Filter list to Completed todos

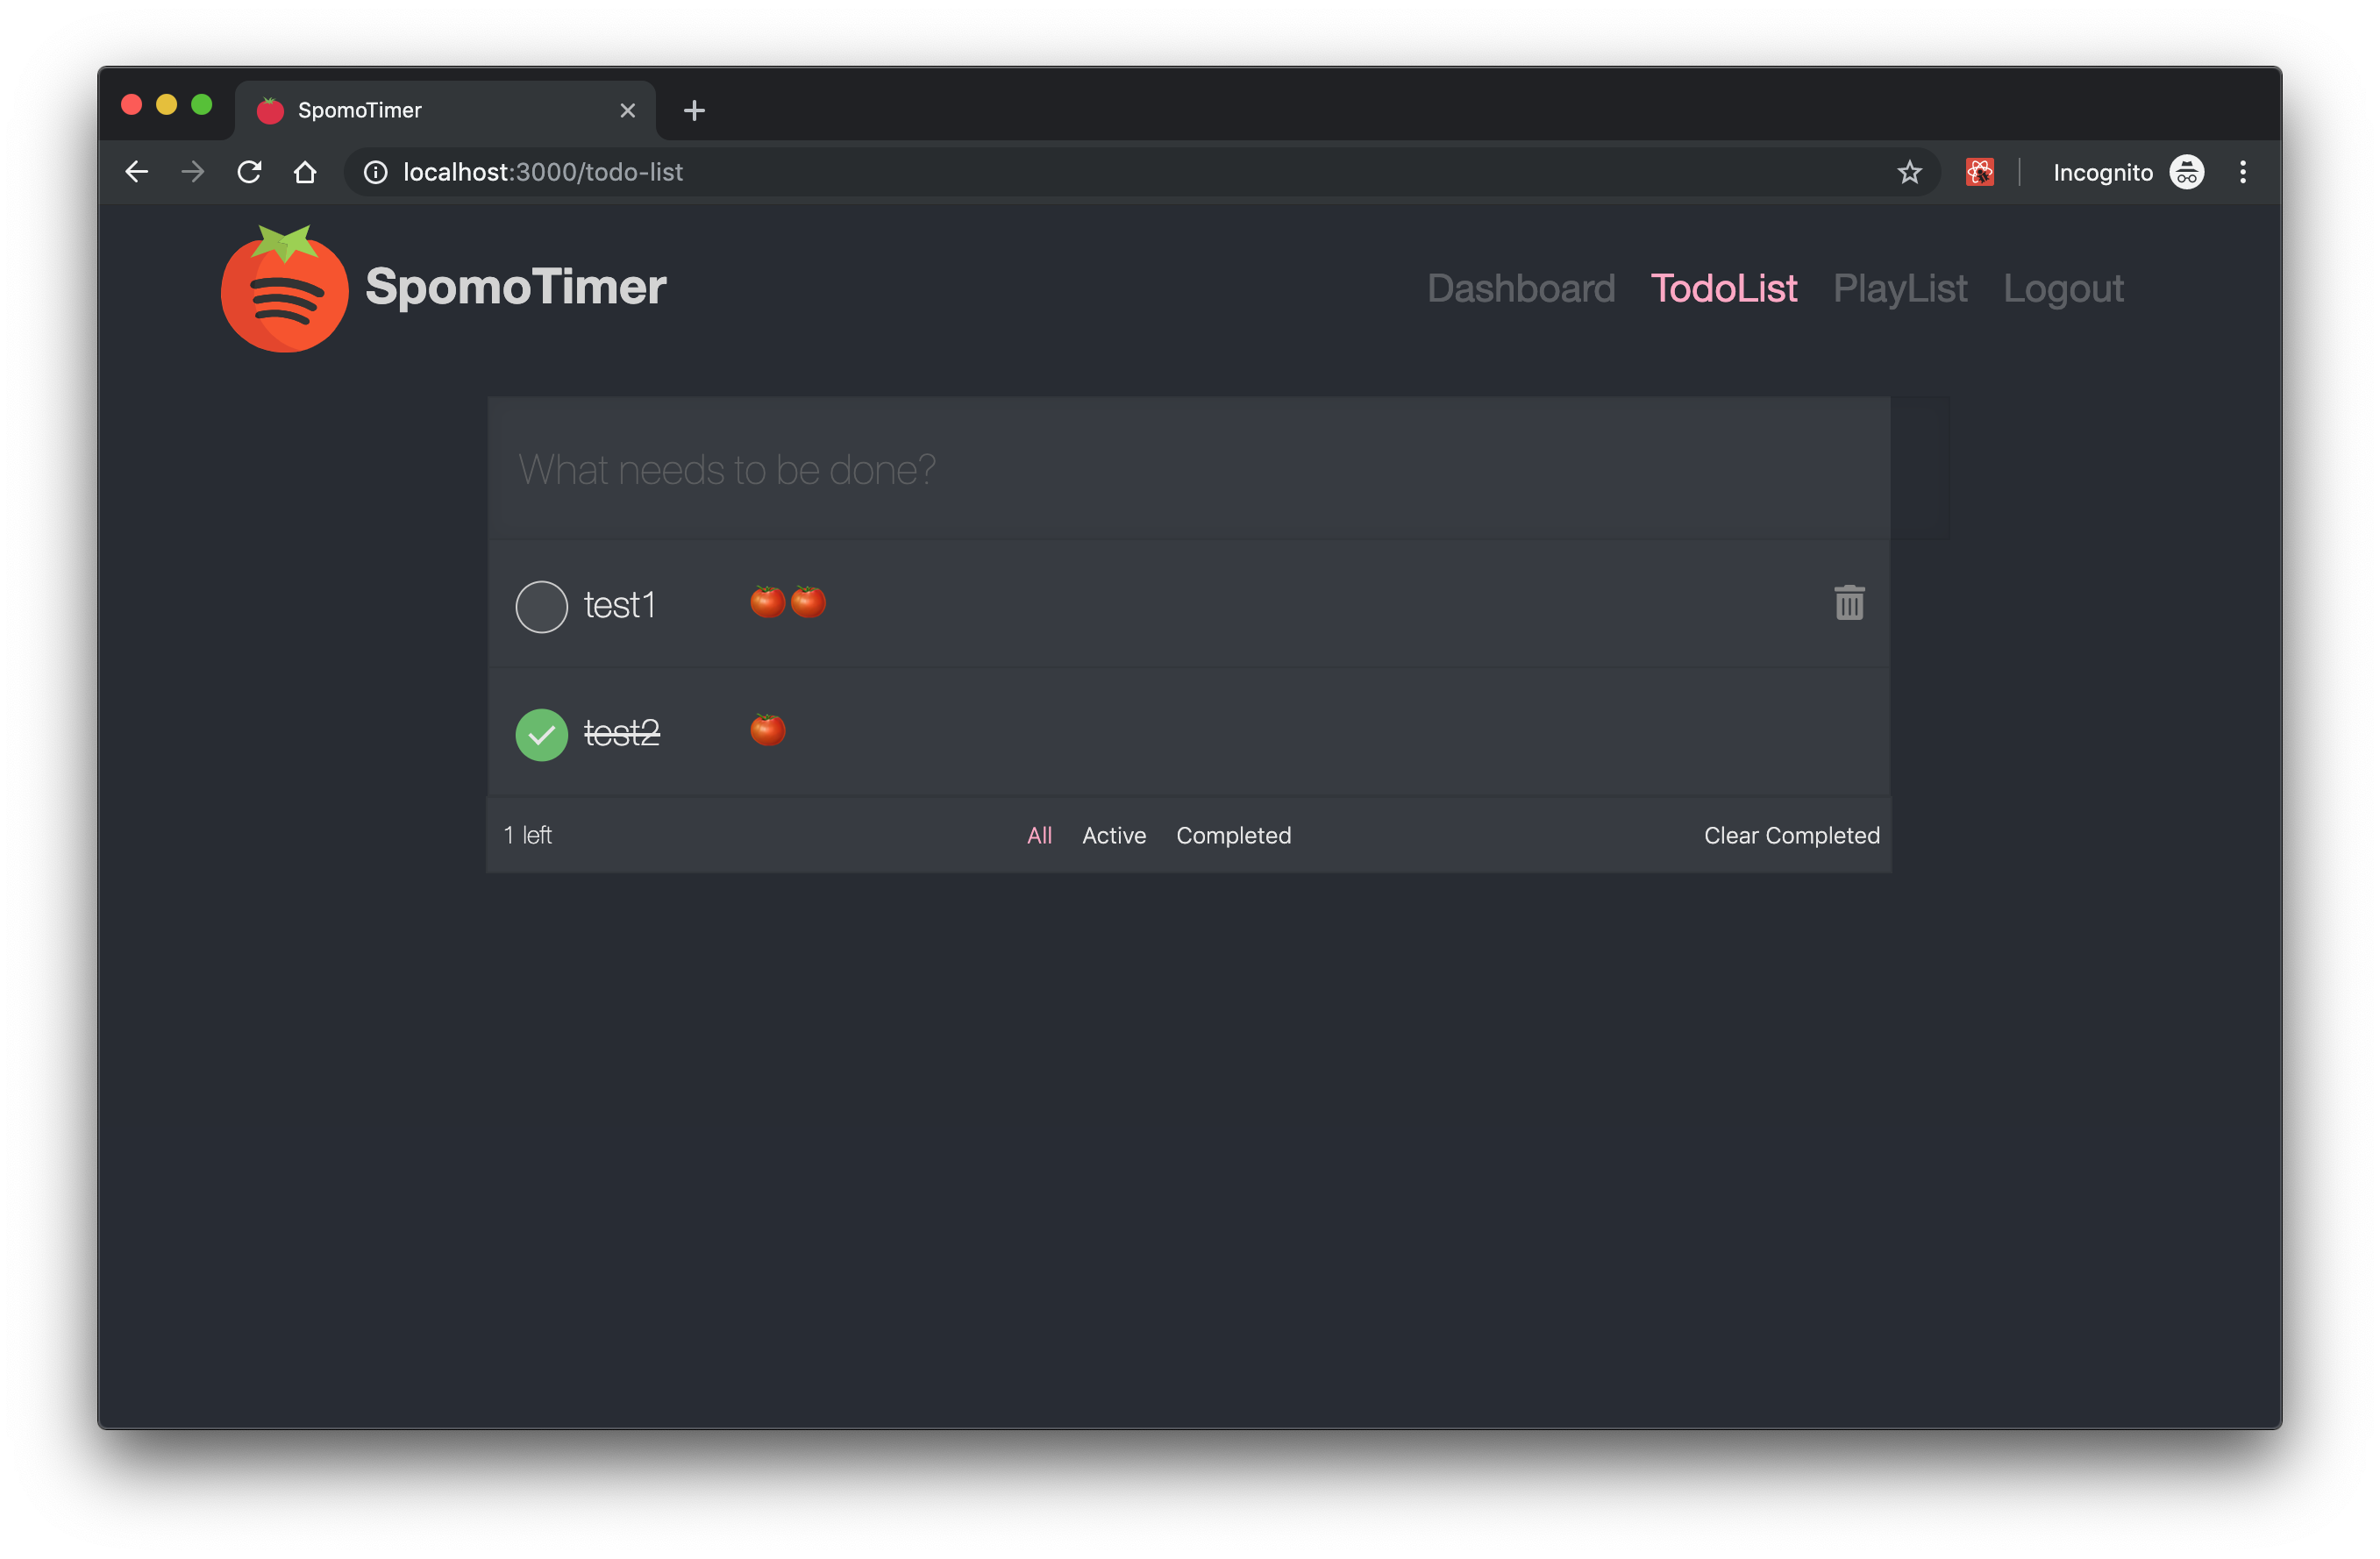[x=1233, y=835]
